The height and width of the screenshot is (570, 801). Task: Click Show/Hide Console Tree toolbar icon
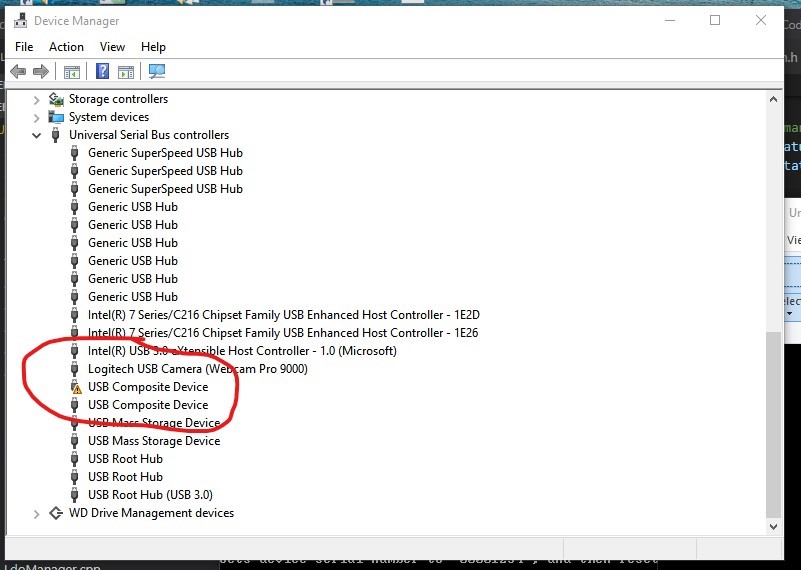pos(72,72)
